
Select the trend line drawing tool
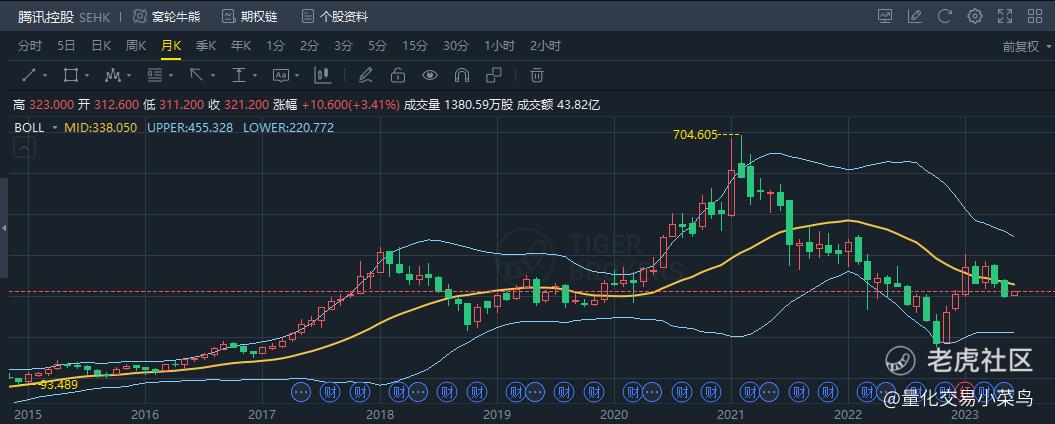tap(28, 75)
